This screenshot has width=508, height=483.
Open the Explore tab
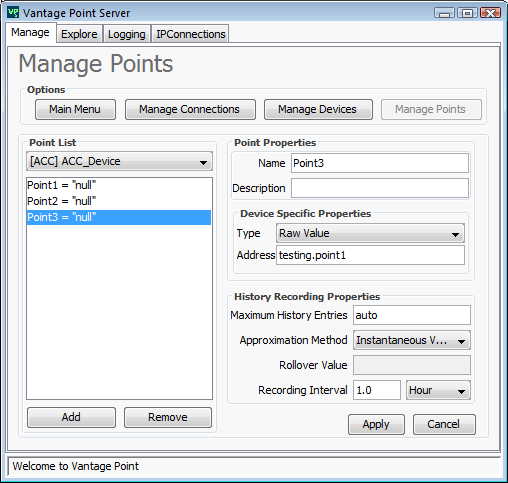coord(79,34)
